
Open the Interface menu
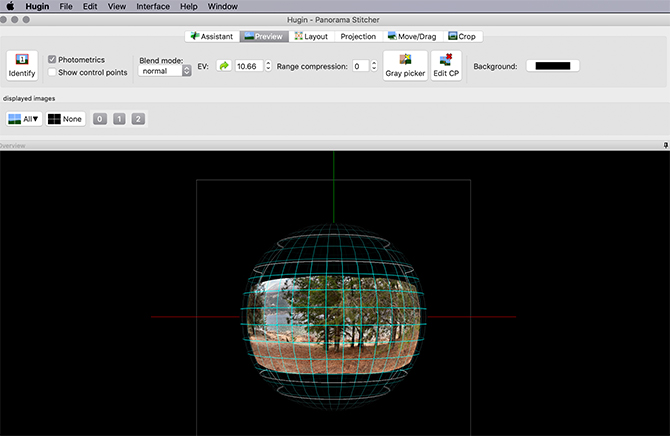pyautogui.click(x=153, y=6)
